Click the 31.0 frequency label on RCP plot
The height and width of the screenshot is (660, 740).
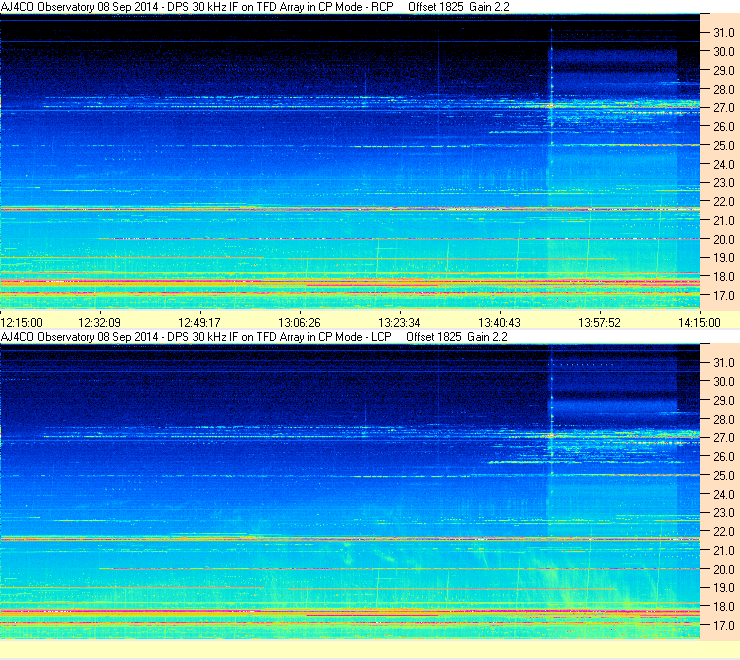[x=723, y=33]
